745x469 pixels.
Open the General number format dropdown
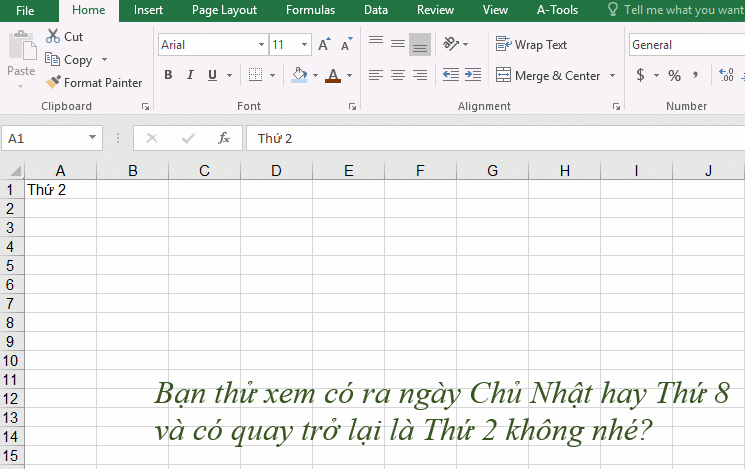[x=686, y=45]
